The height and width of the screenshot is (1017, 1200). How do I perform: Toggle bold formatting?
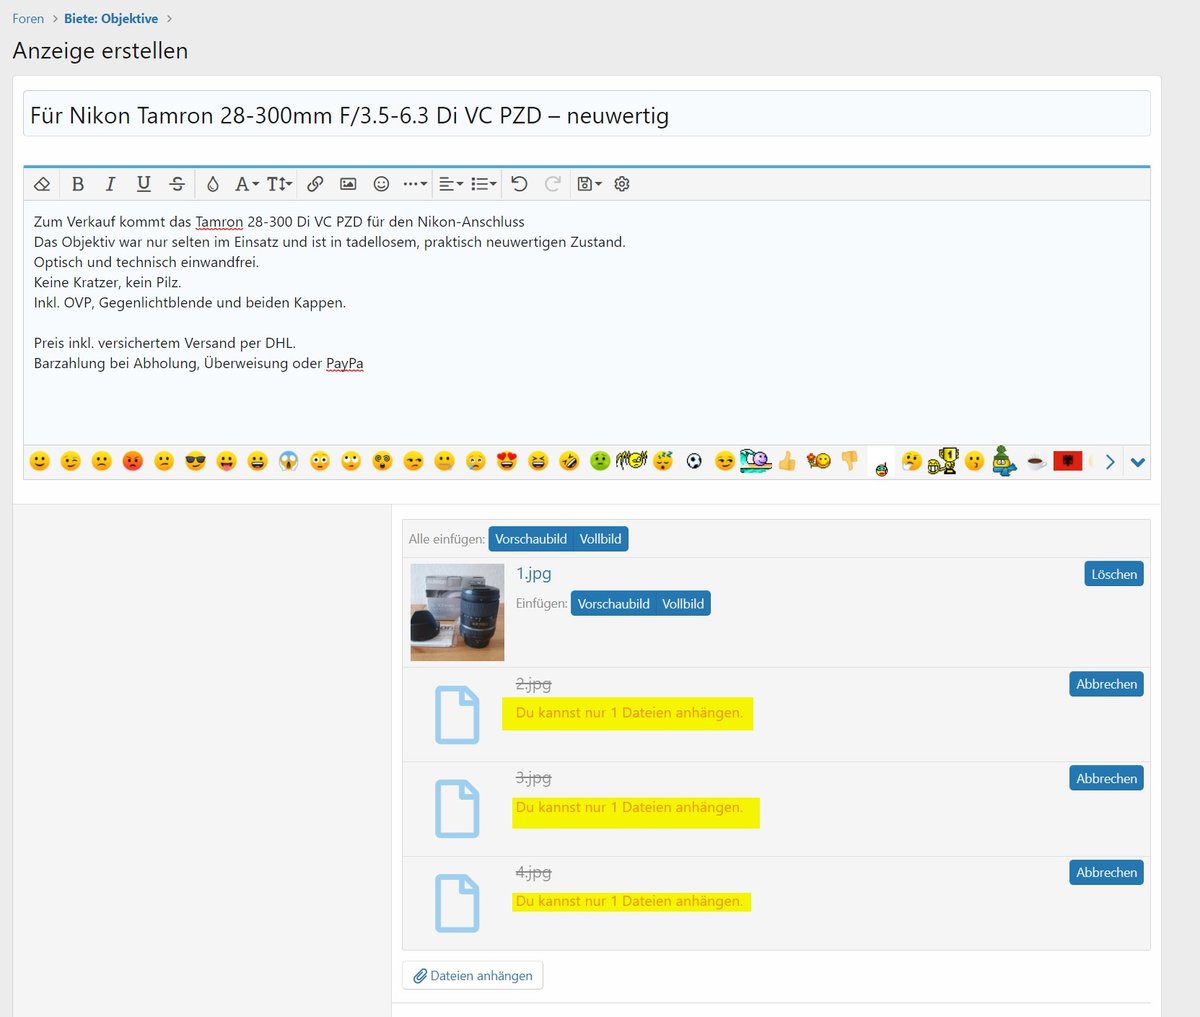78,184
